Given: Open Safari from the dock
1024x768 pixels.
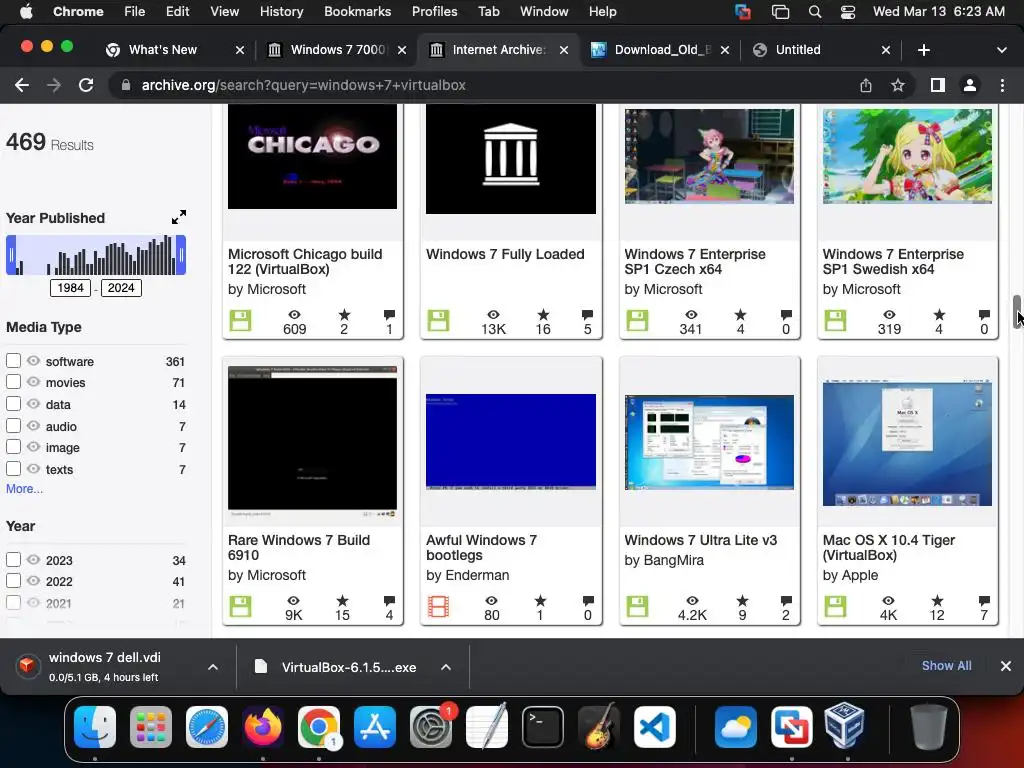Looking at the screenshot, I should [207, 727].
